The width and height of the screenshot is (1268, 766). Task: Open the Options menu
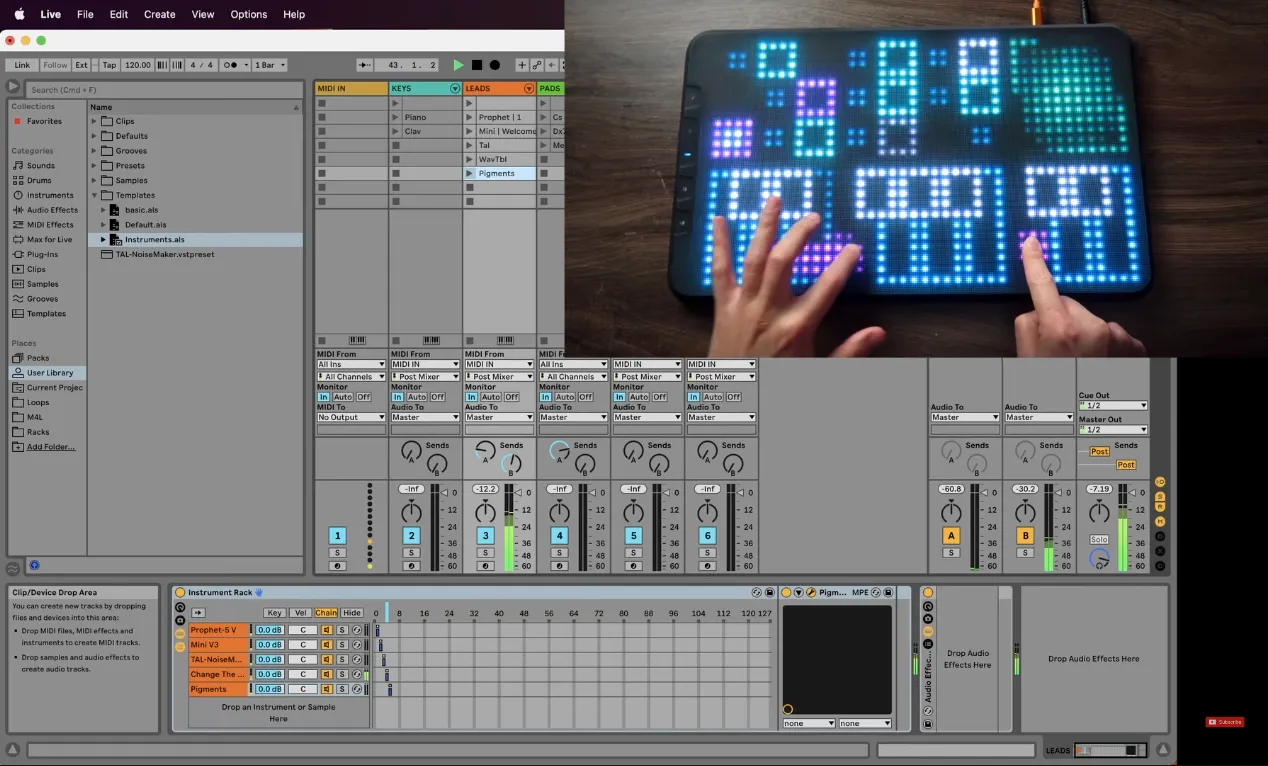click(x=249, y=14)
